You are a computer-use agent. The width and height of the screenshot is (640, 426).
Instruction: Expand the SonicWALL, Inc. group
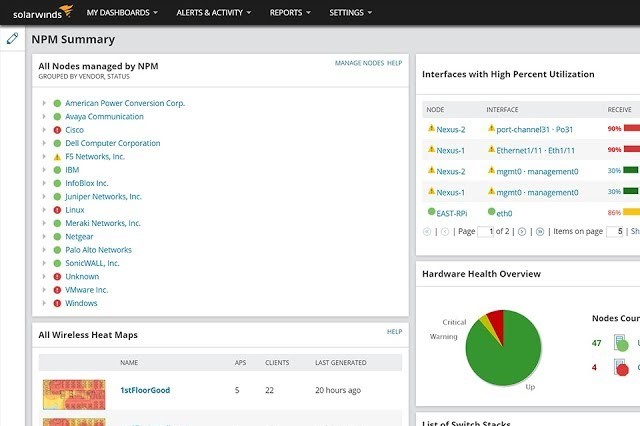44,263
